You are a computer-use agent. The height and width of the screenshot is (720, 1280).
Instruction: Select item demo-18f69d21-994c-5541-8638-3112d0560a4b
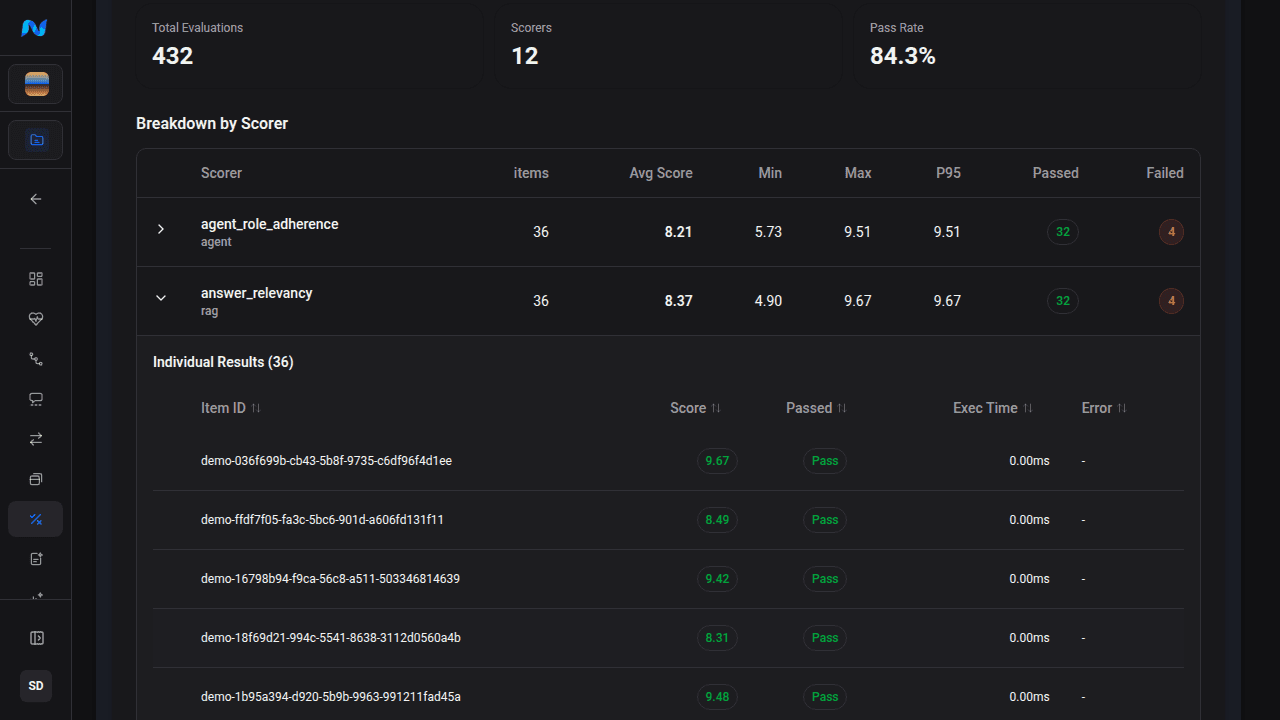[330, 638]
